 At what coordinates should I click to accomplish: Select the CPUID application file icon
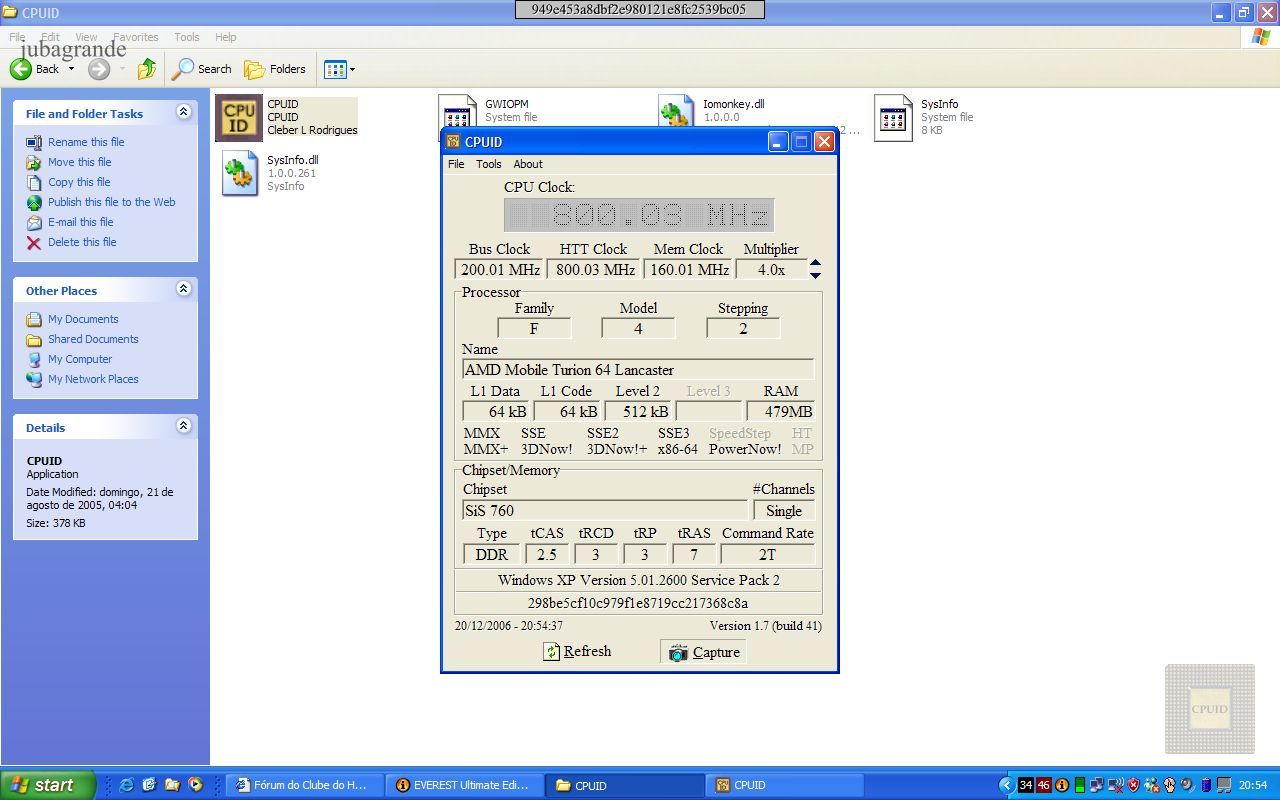pos(239,118)
